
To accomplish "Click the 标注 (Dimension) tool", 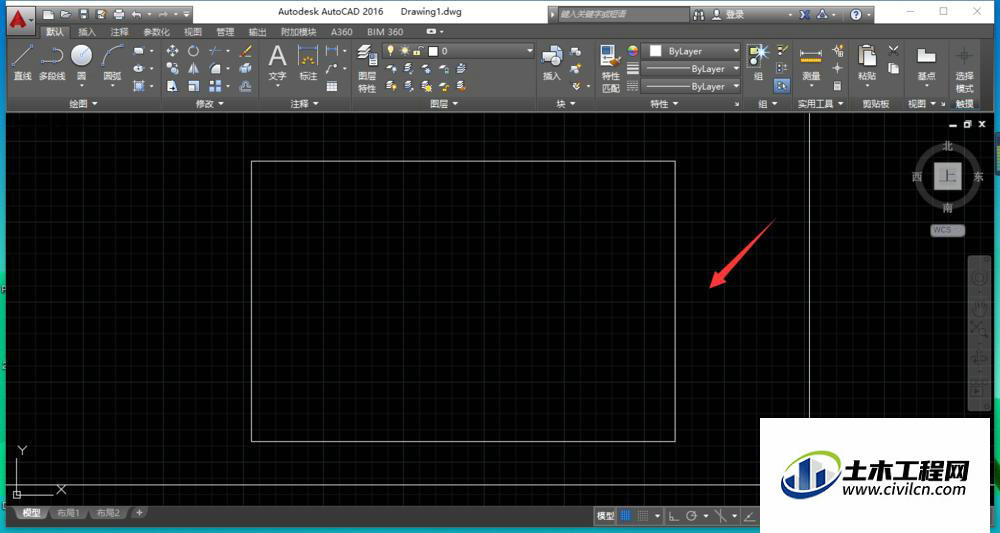I will 308,62.
